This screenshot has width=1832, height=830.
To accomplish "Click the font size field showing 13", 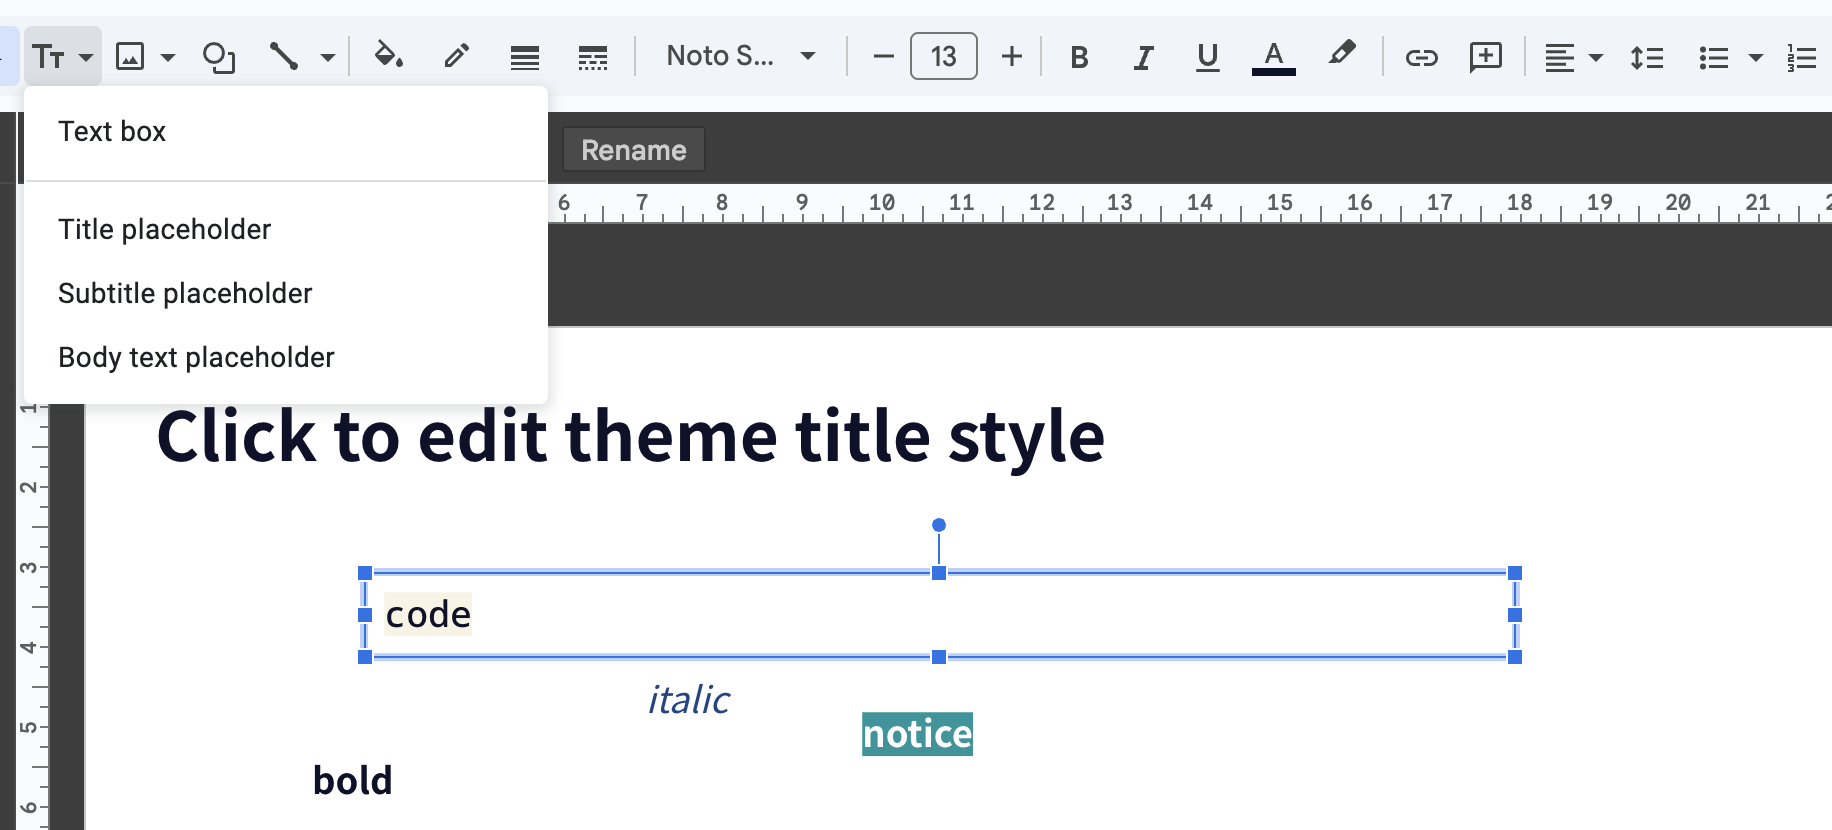I will click(944, 56).
